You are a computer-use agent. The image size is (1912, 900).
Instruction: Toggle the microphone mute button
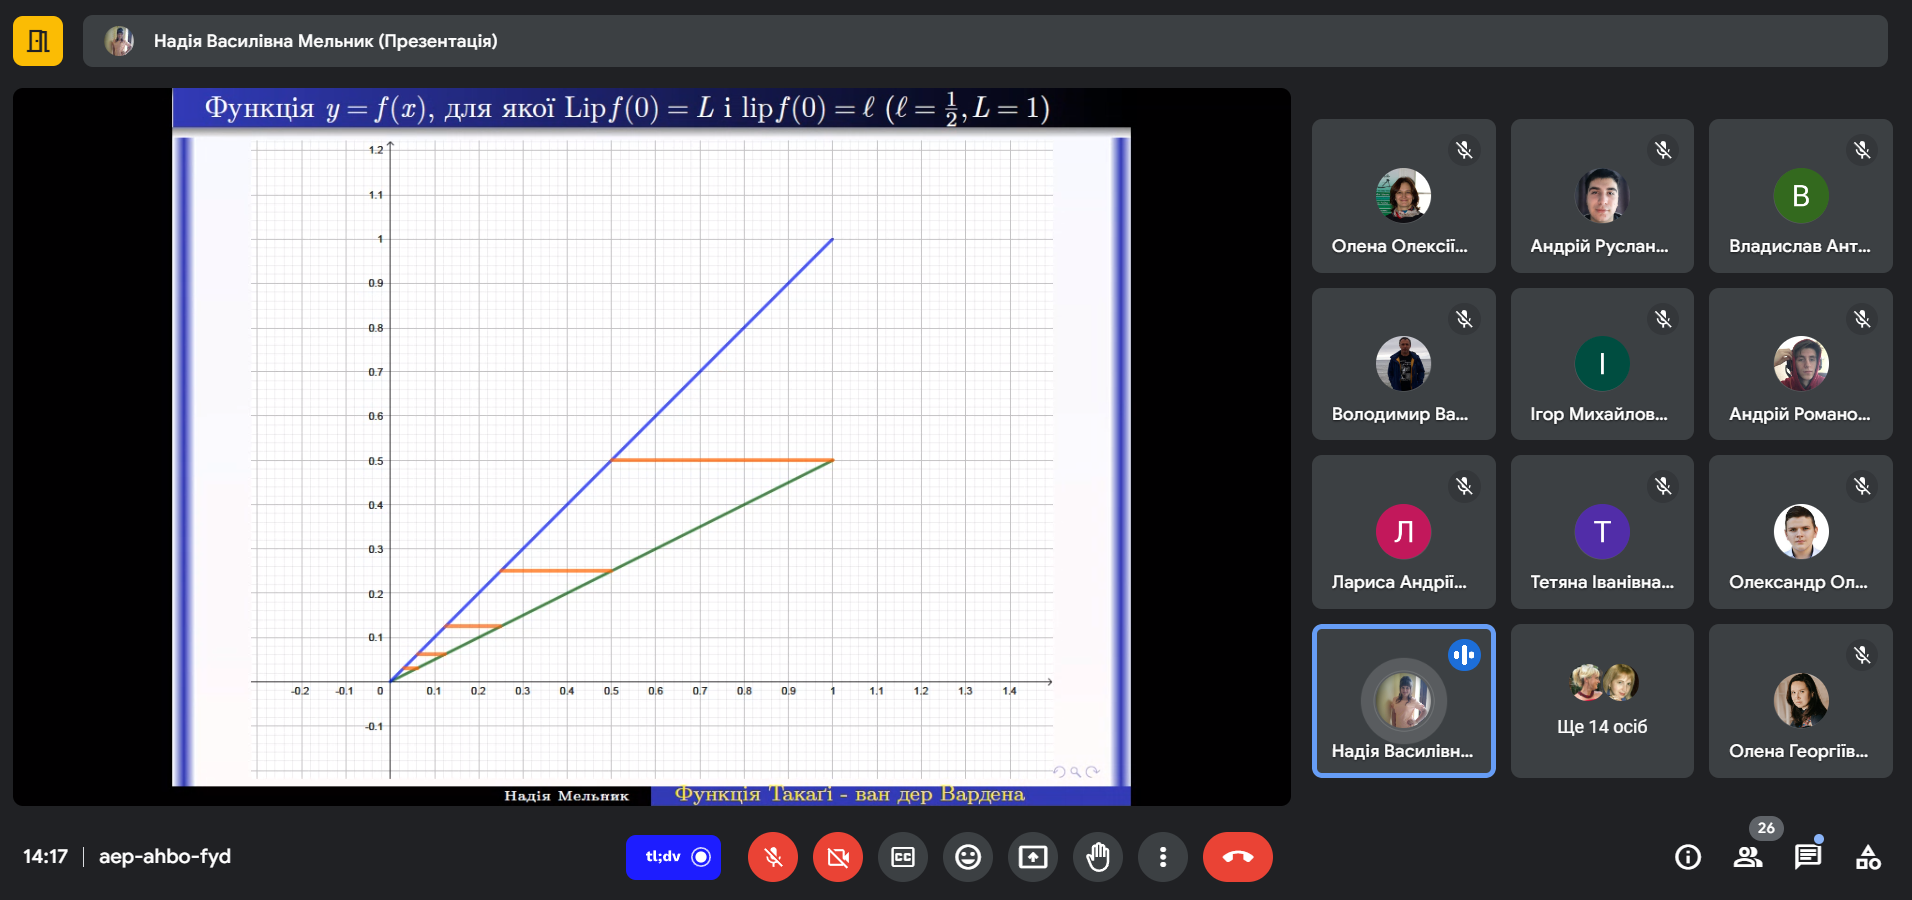pyautogui.click(x=773, y=857)
